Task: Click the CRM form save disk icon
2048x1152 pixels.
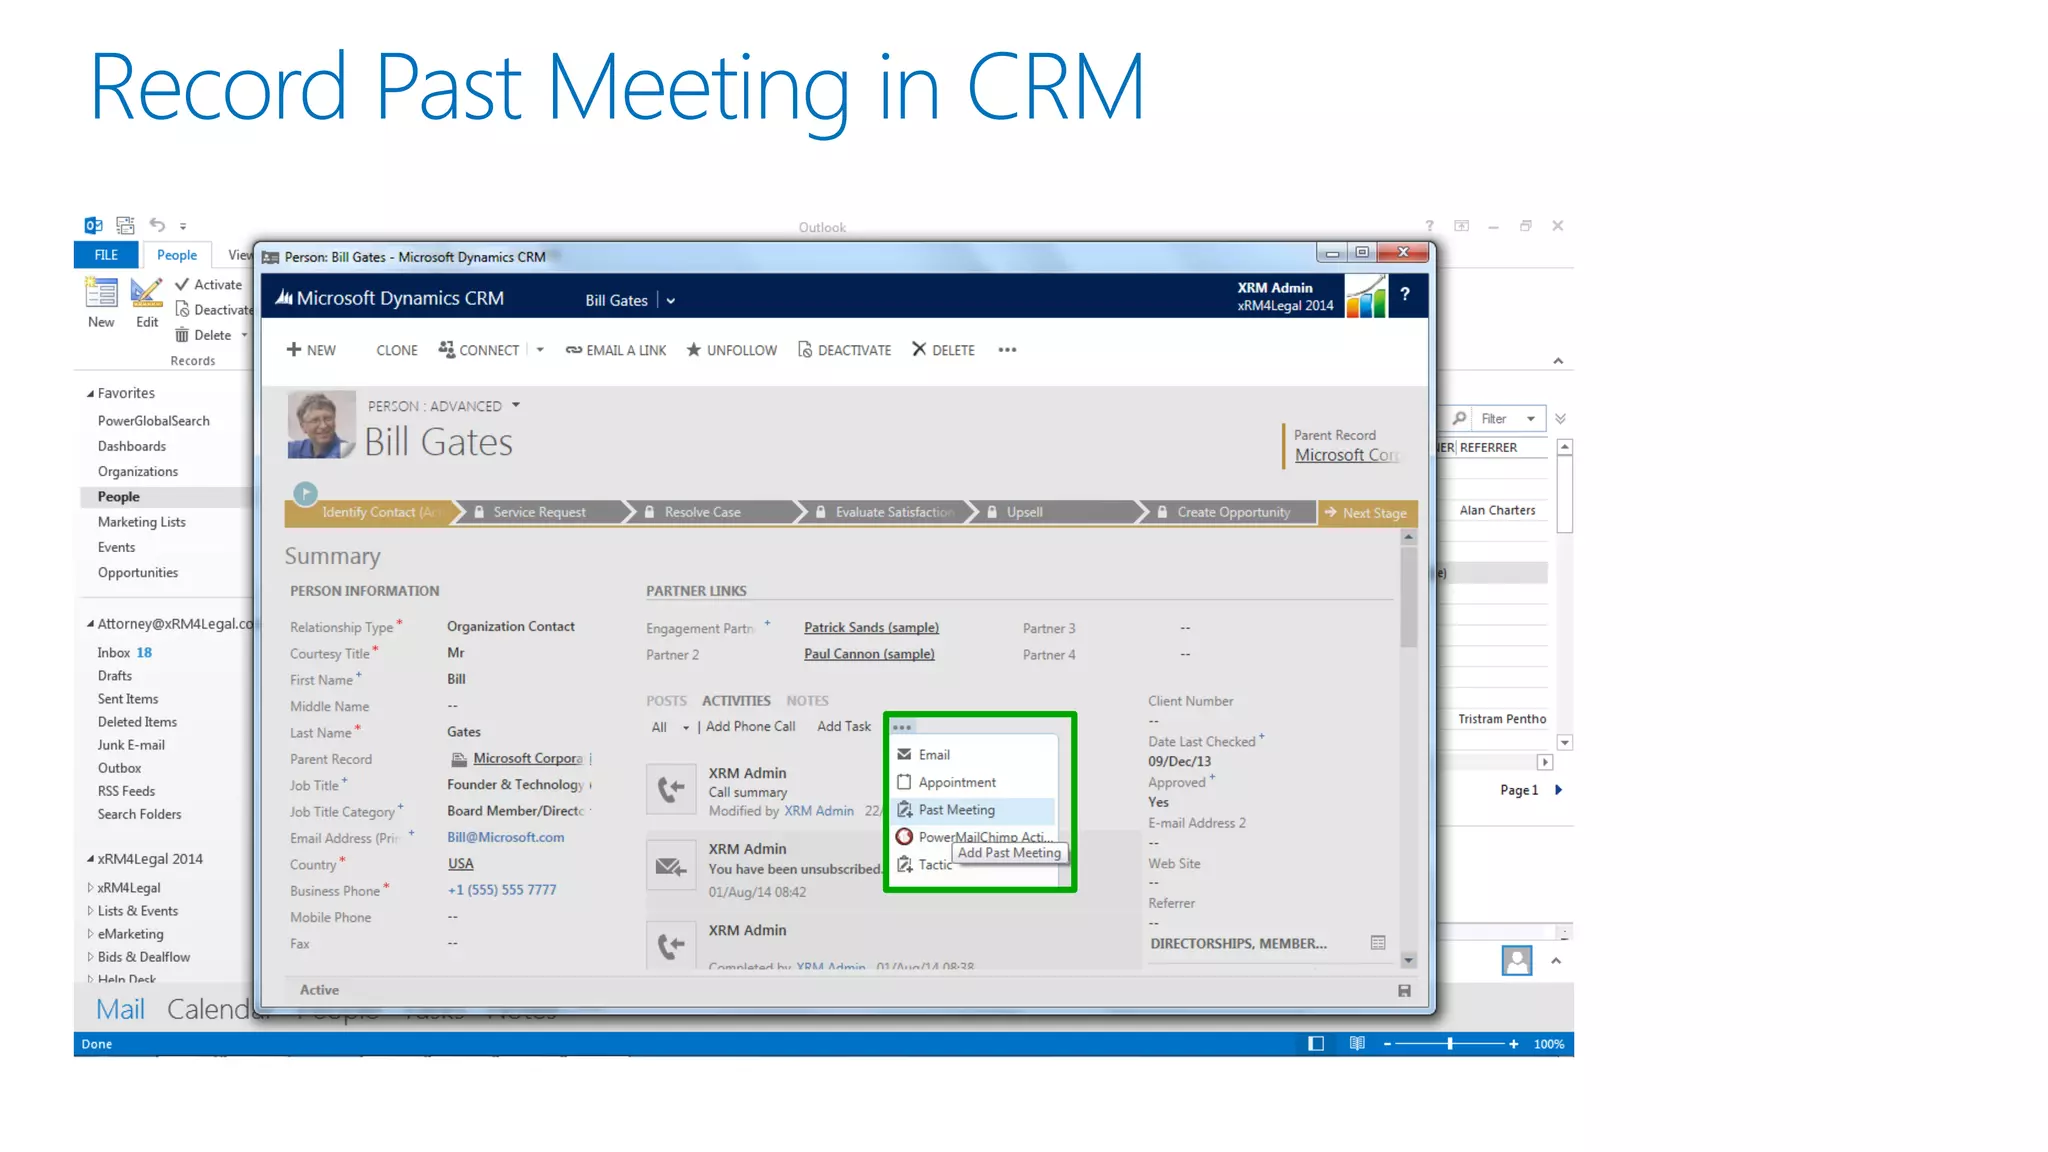Action: tap(1404, 990)
